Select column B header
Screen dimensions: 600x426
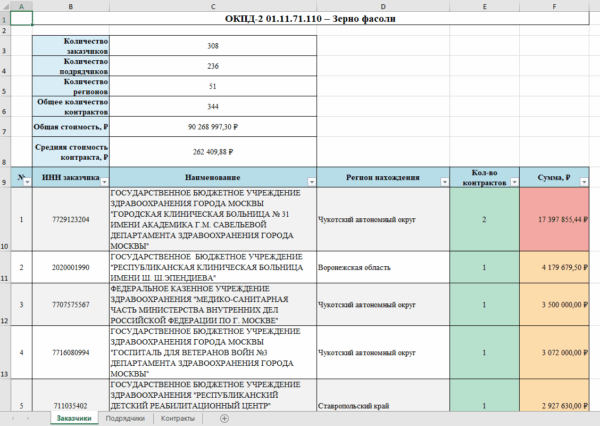point(71,6)
